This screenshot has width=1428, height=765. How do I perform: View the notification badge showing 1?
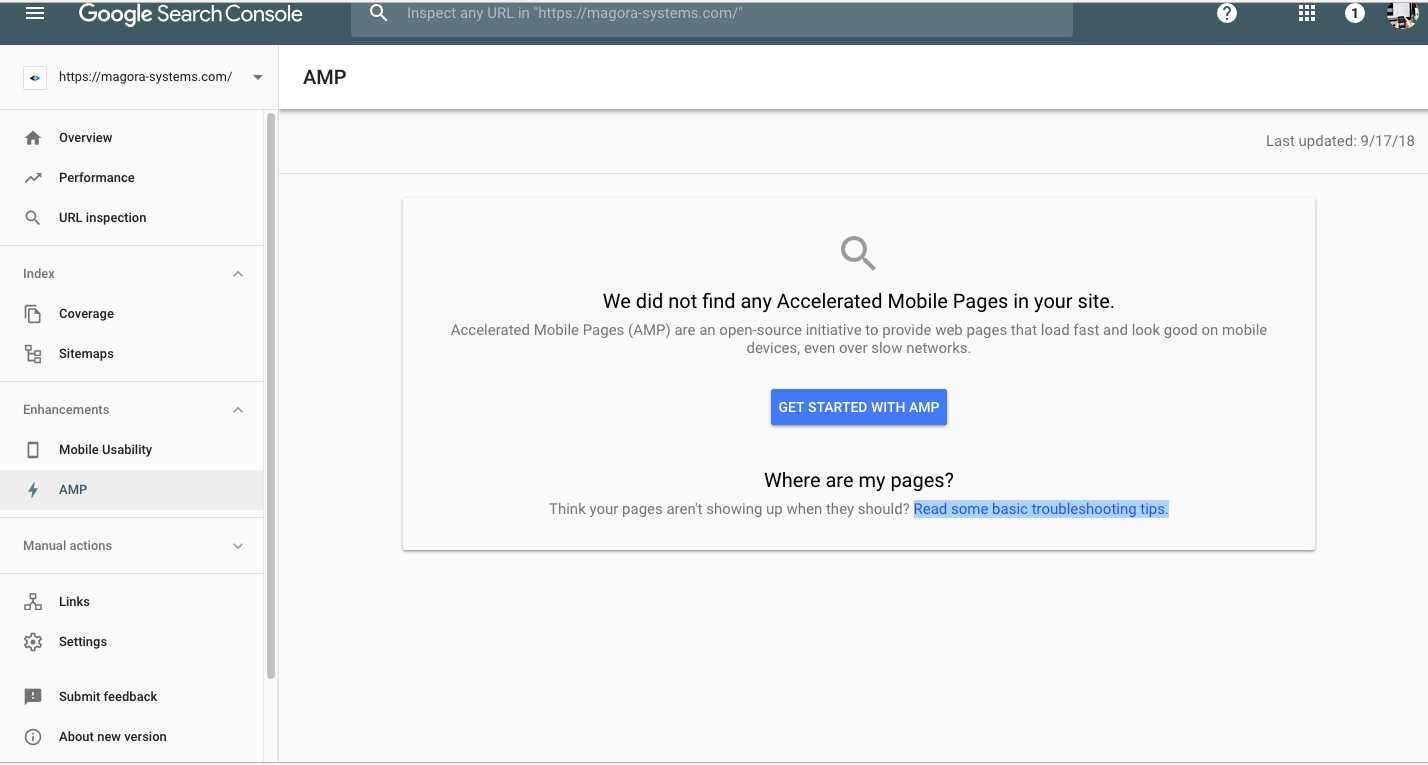point(1355,14)
